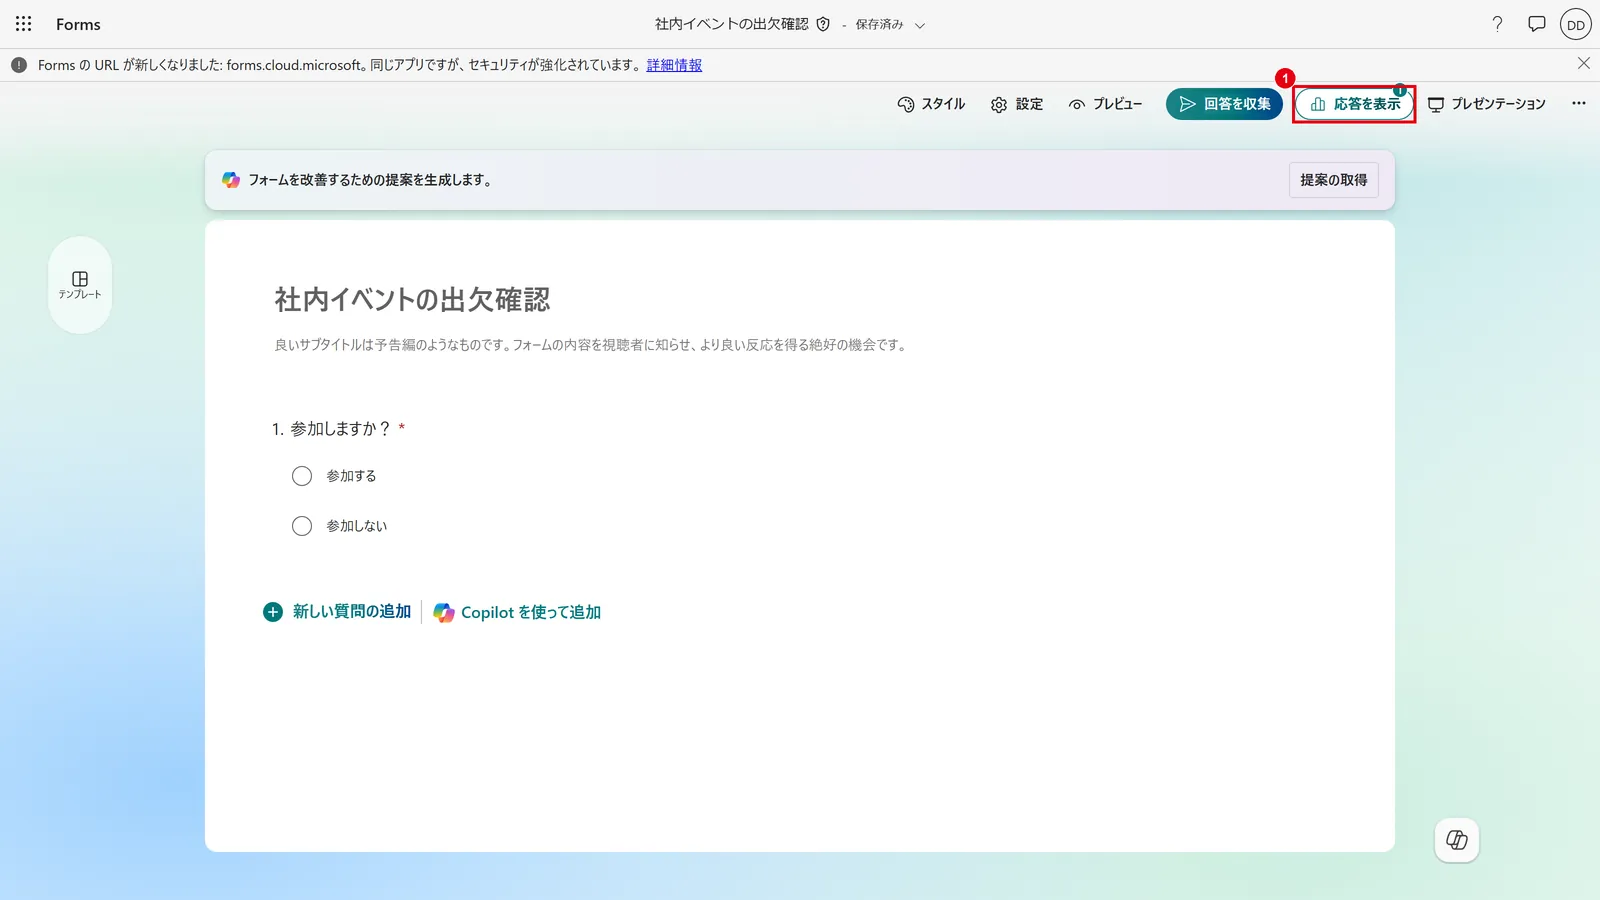Open the Copilot floating button

click(1457, 840)
